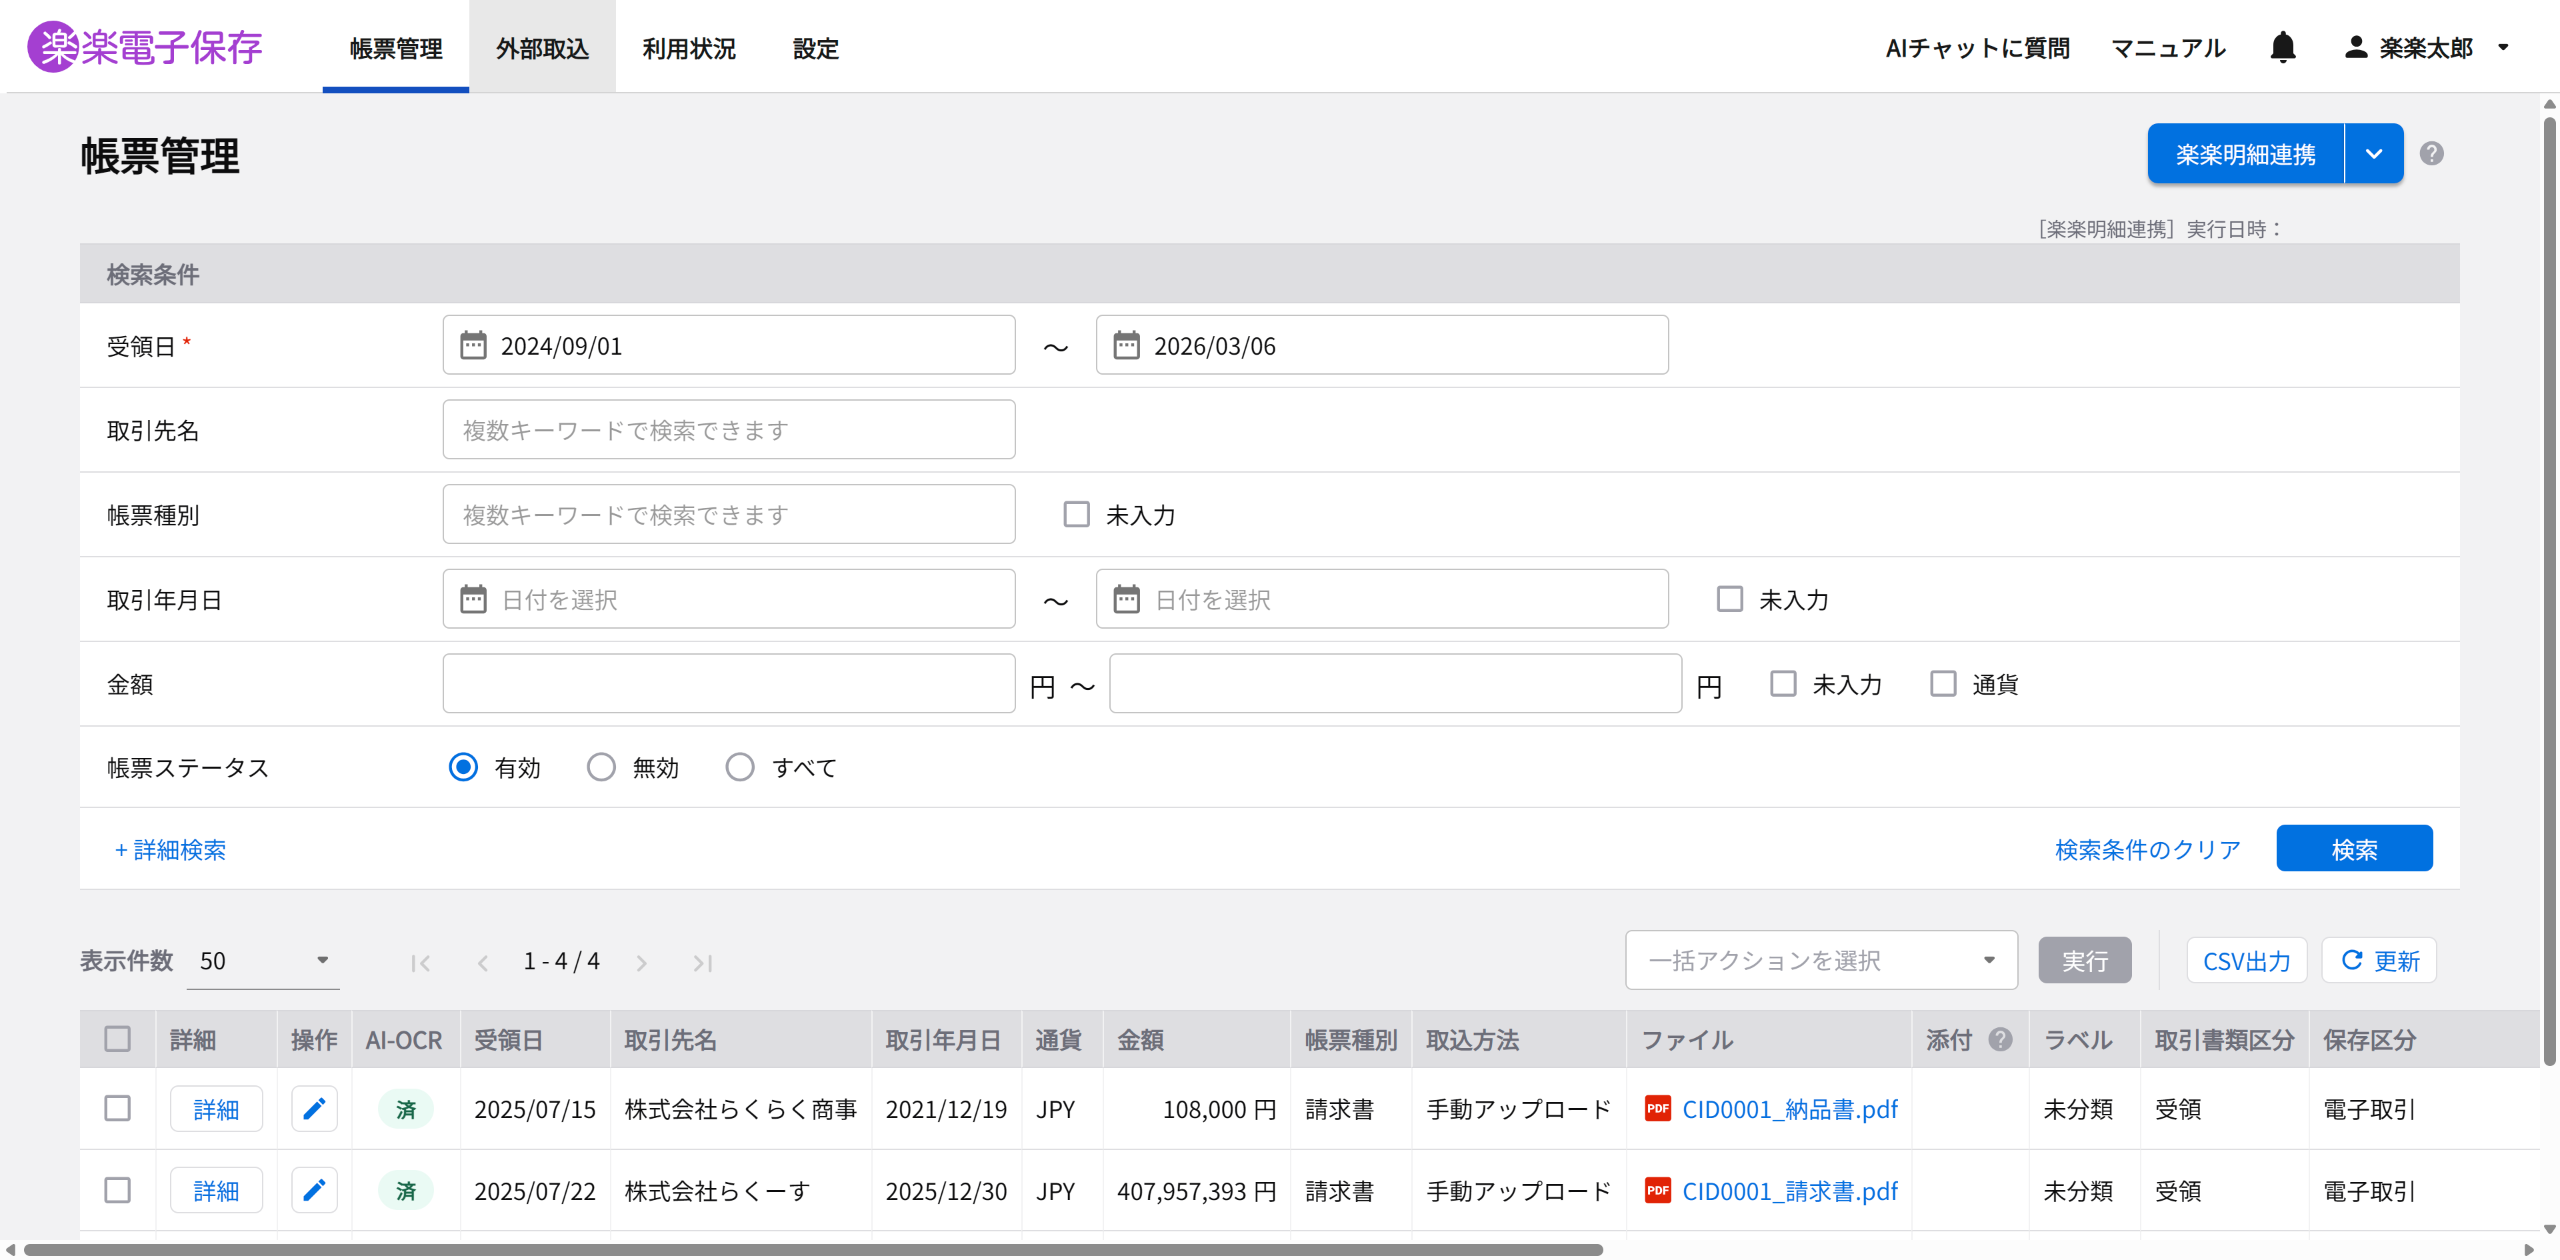Open the 利用状況 tab

click(x=688, y=48)
